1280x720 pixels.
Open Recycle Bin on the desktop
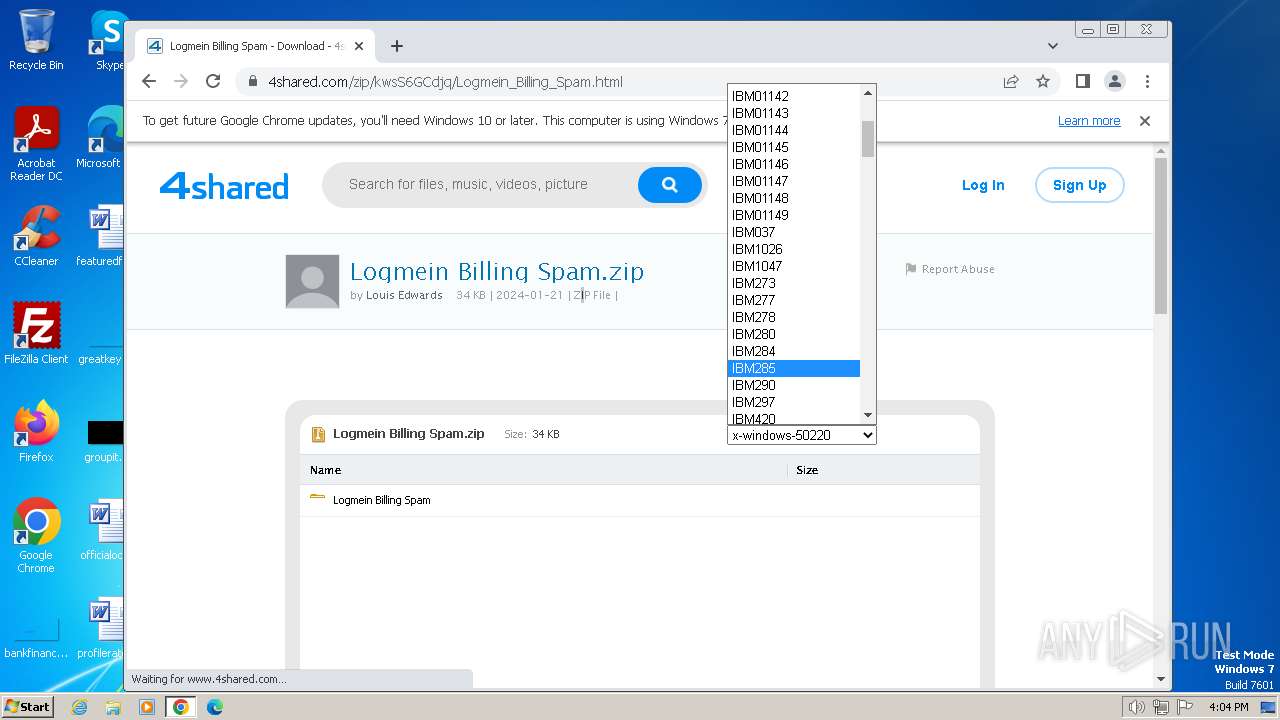tap(36, 40)
